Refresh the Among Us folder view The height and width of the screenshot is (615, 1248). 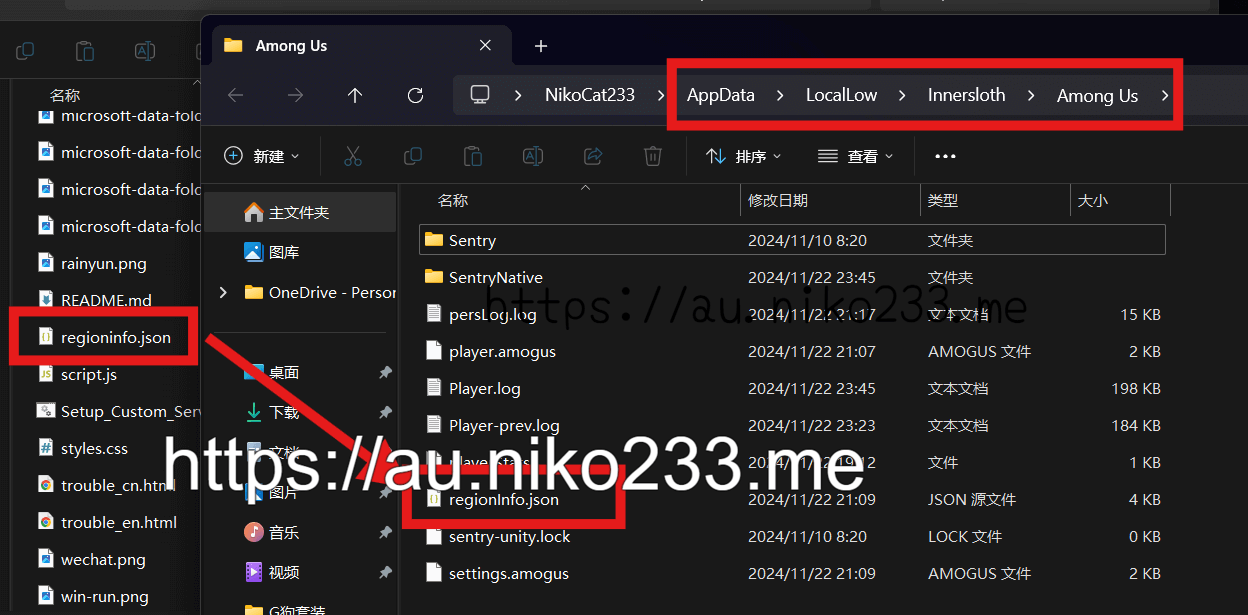[x=416, y=95]
